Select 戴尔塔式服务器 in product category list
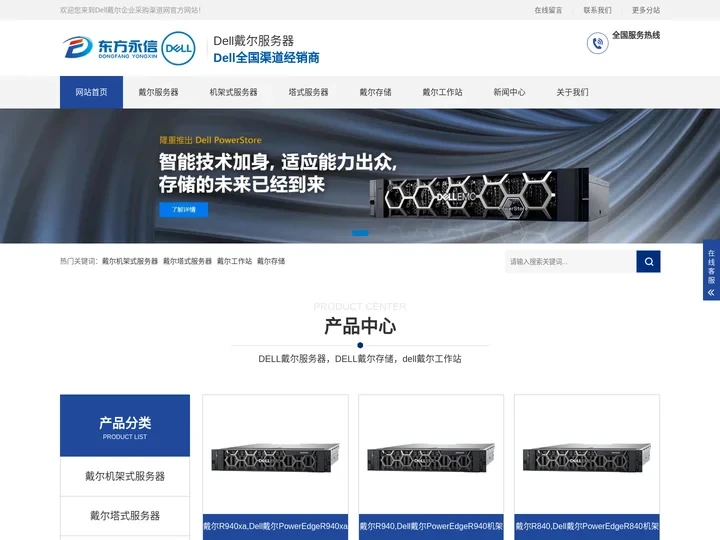This screenshot has height=540, width=720. point(125,516)
